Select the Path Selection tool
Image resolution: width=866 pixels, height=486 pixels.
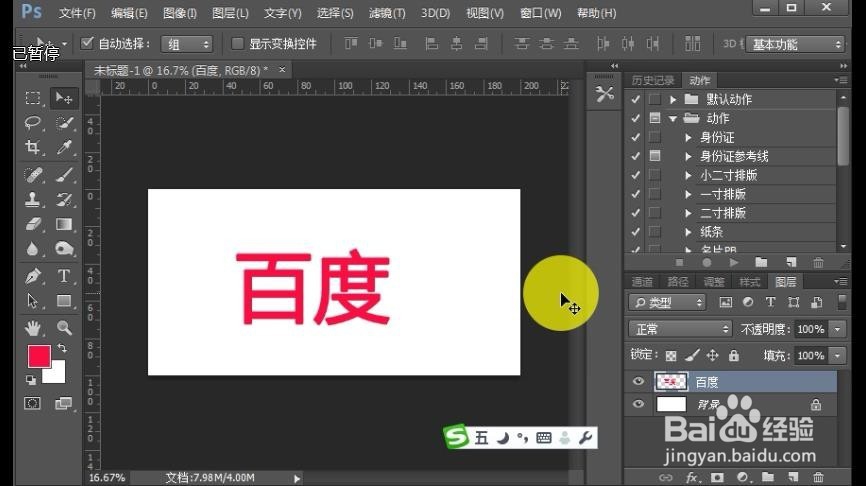[x=33, y=301]
